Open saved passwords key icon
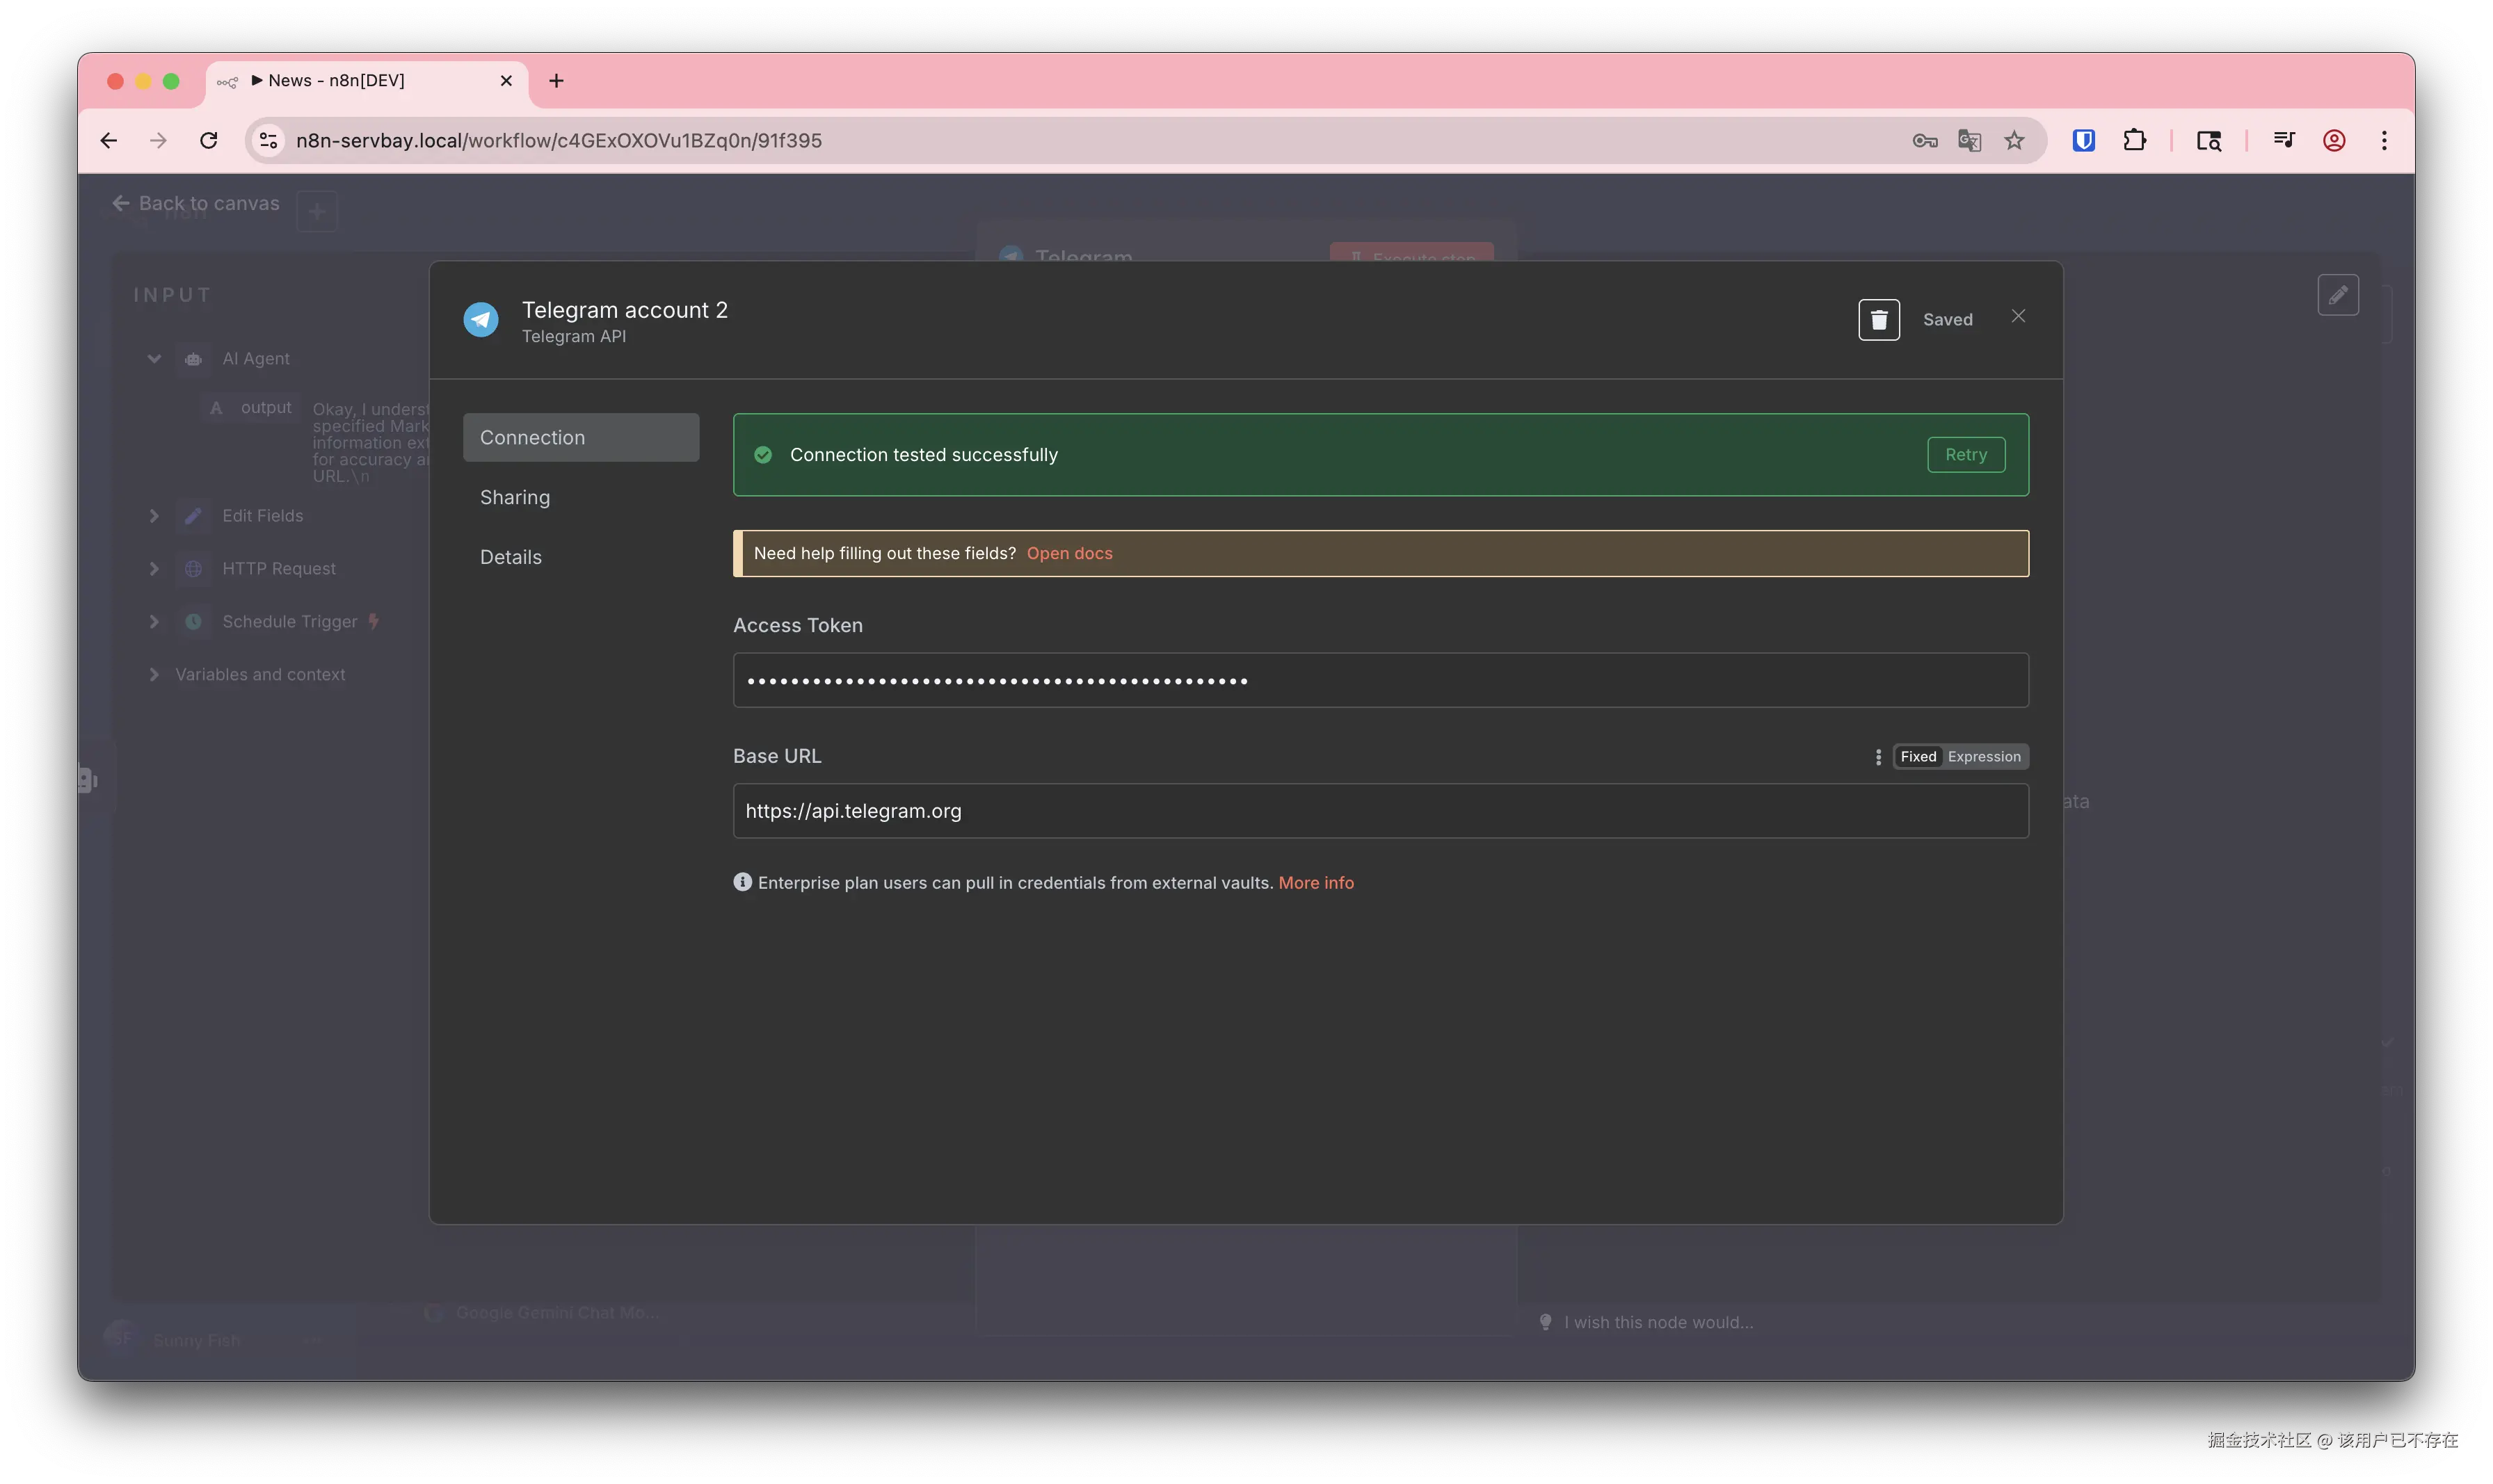2493x1484 pixels. click(1924, 140)
